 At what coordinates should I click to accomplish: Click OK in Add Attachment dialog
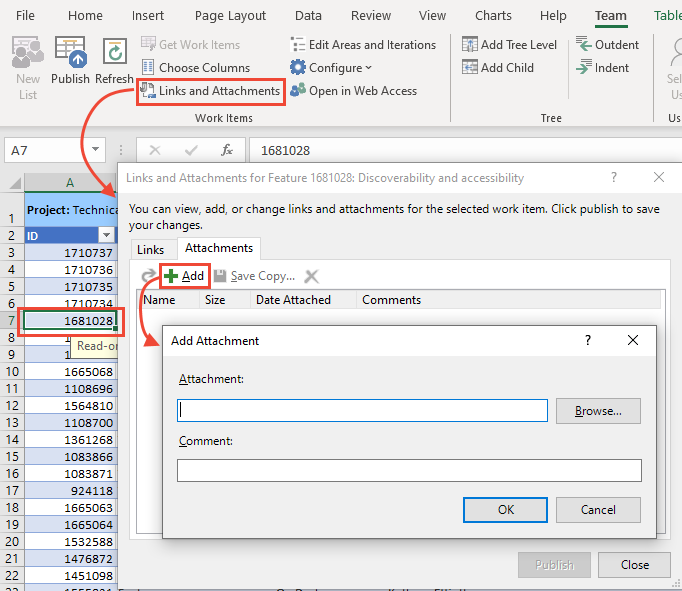tap(505, 509)
